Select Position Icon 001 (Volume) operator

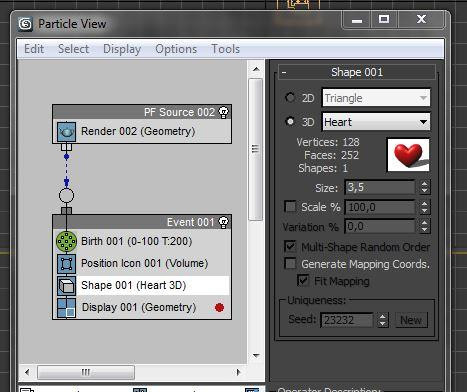pyautogui.click(x=142, y=263)
